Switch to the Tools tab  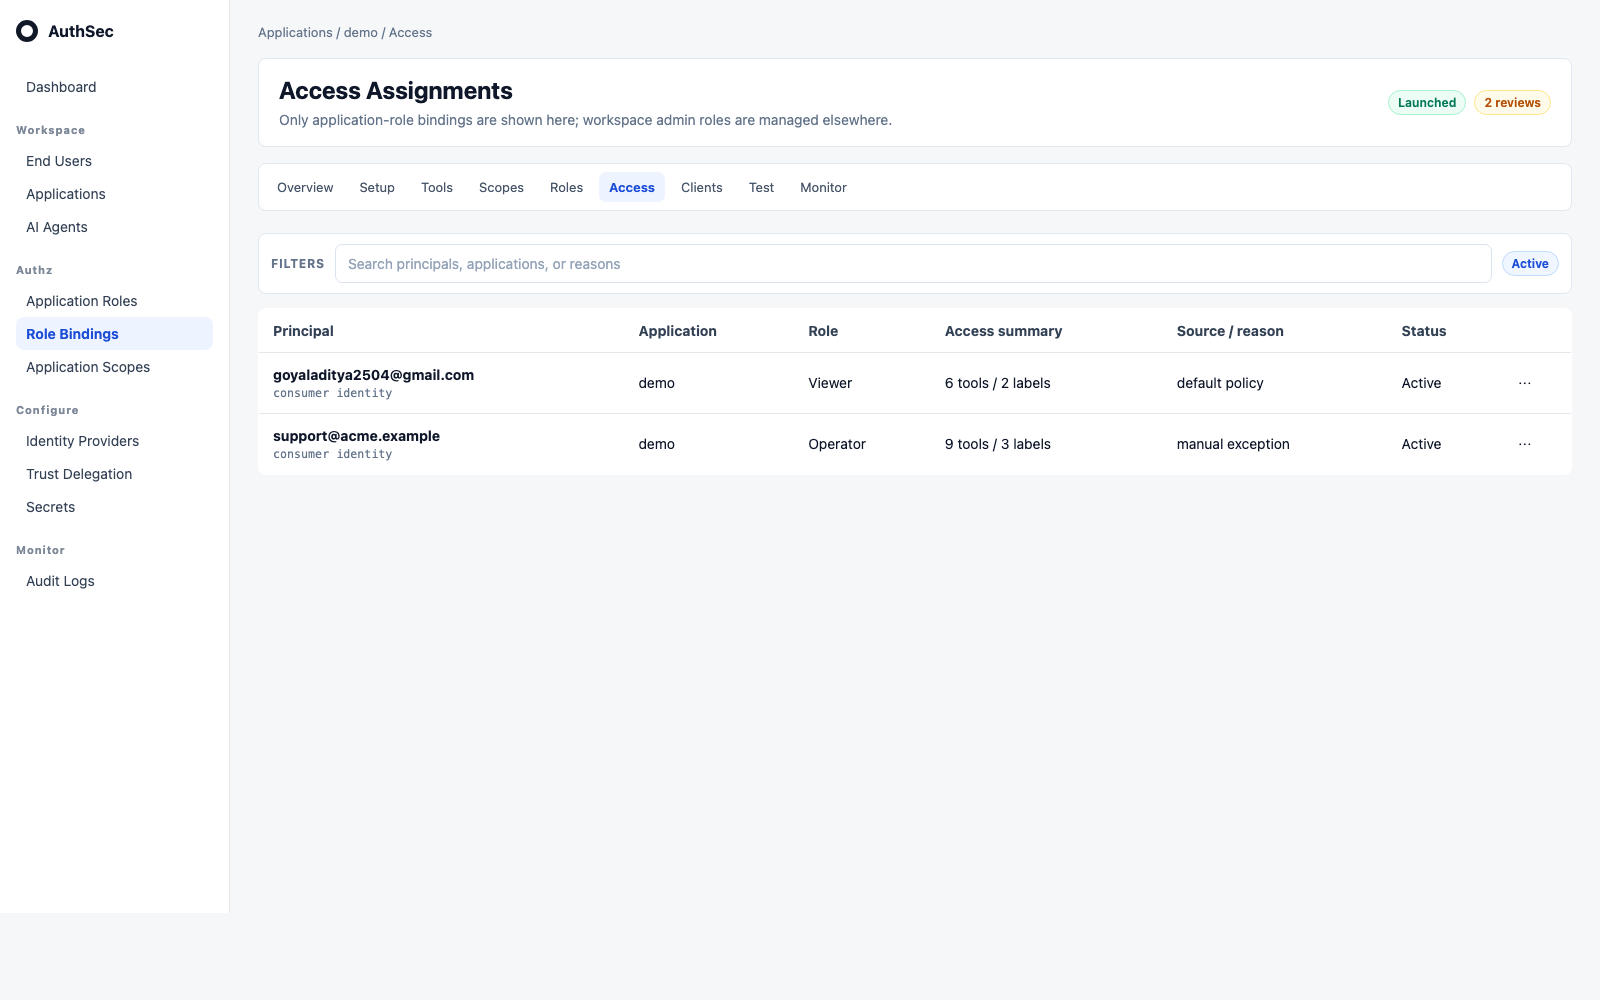(x=437, y=187)
